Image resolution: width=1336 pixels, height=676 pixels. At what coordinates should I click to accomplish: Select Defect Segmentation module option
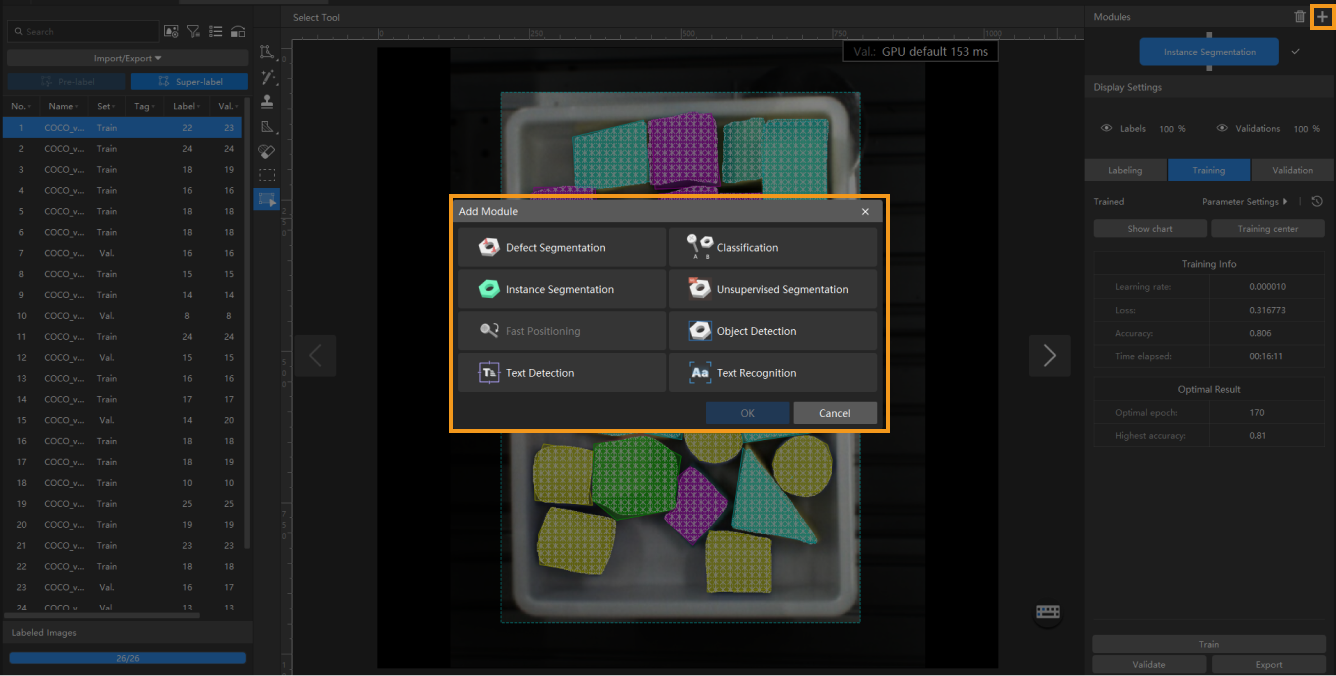pyautogui.click(x=561, y=248)
